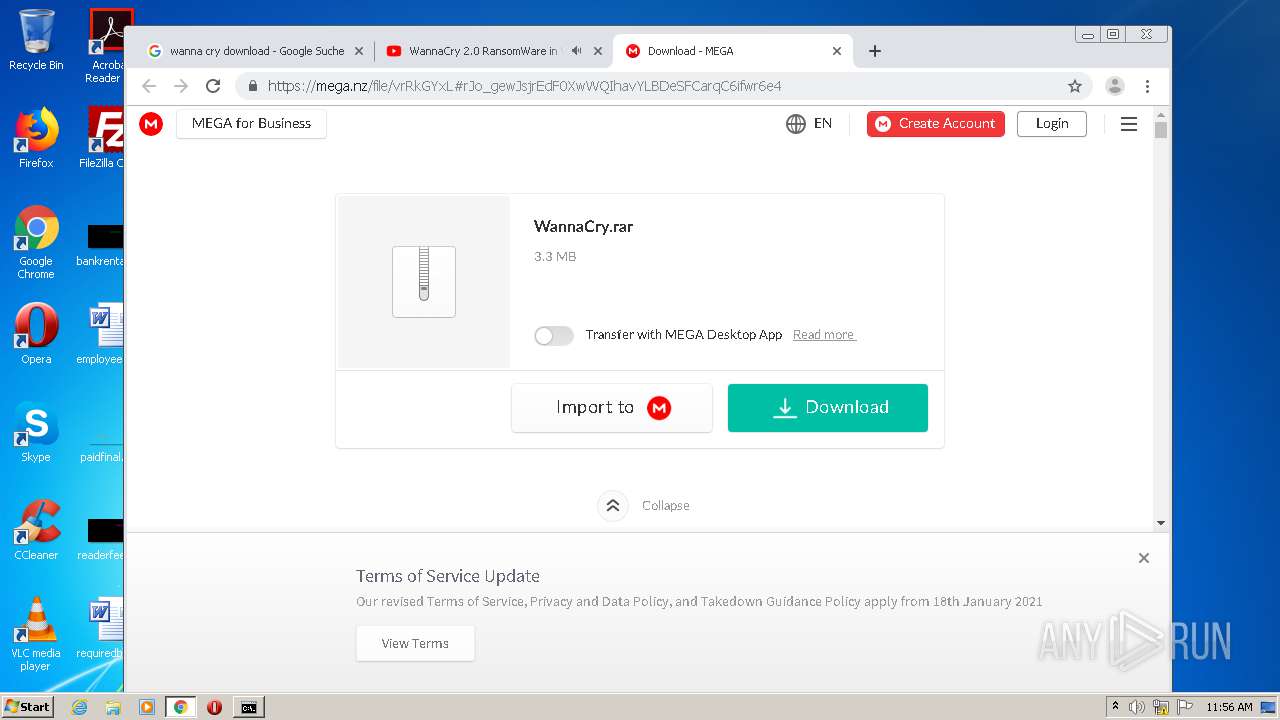Click the network tray icon

1161,707
